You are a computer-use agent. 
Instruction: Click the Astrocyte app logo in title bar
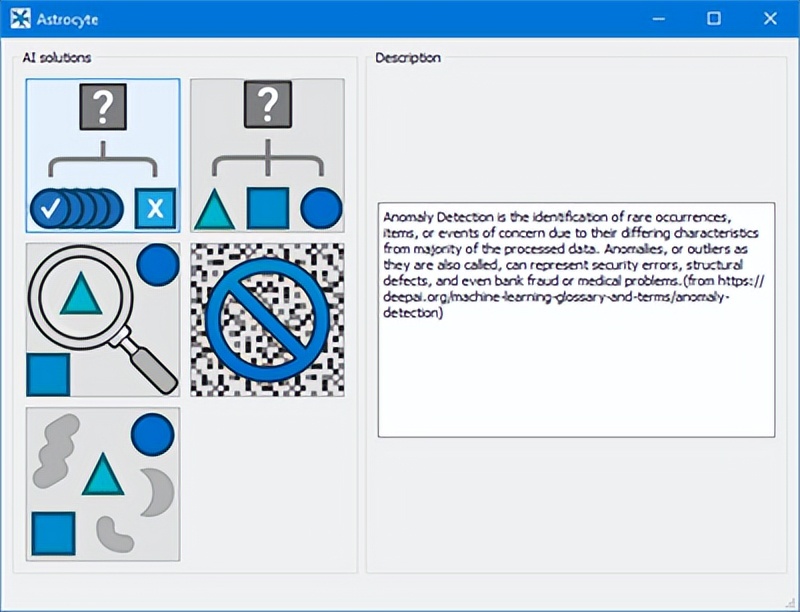click(20, 19)
